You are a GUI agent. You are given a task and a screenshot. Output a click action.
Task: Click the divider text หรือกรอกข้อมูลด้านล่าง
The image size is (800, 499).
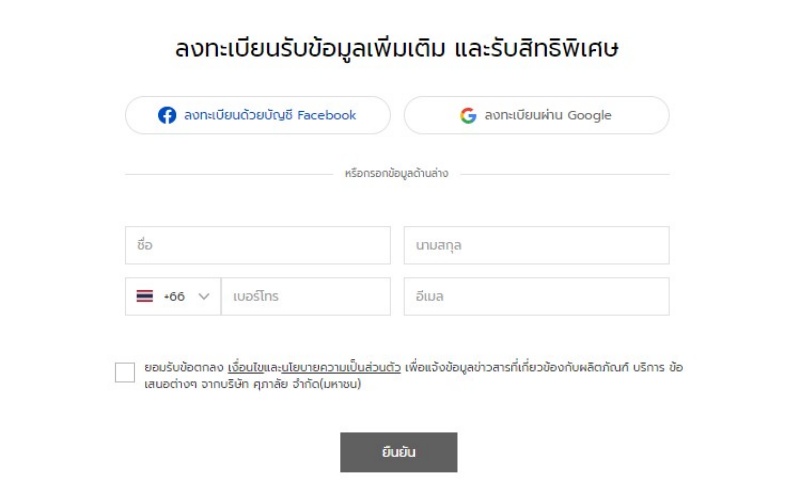click(396, 174)
